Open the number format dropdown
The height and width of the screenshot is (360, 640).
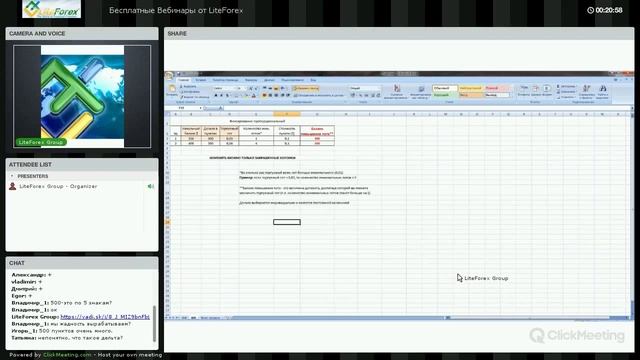(x=378, y=88)
